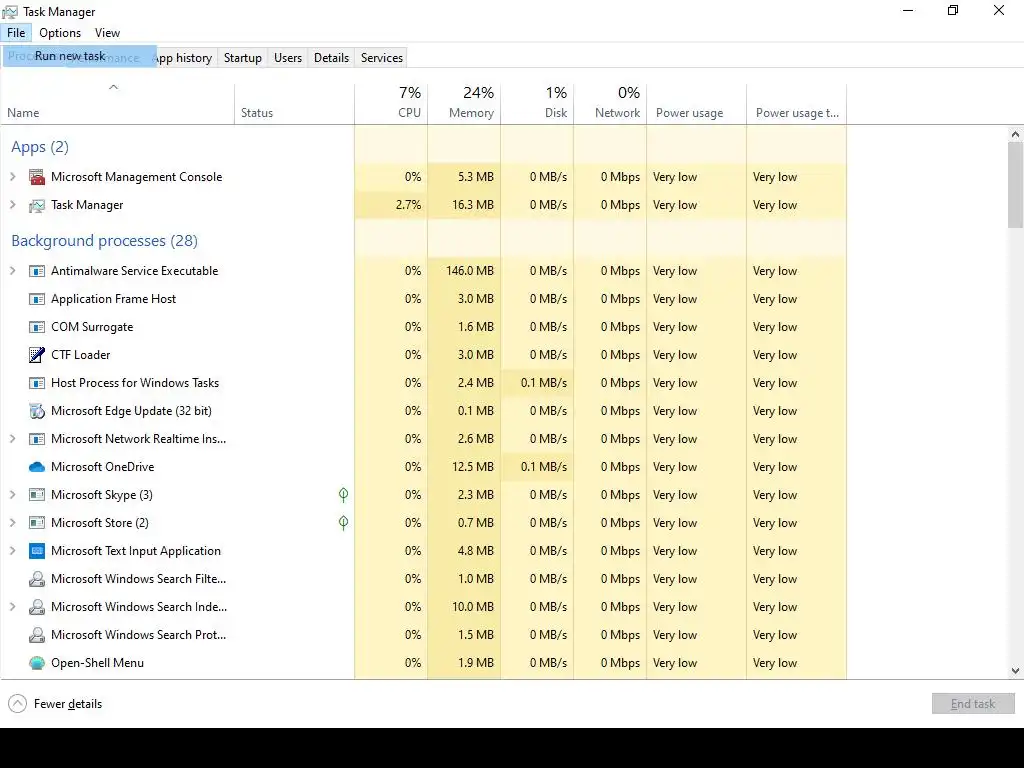Click the 146.0 MB memory value

[x=470, y=271]
